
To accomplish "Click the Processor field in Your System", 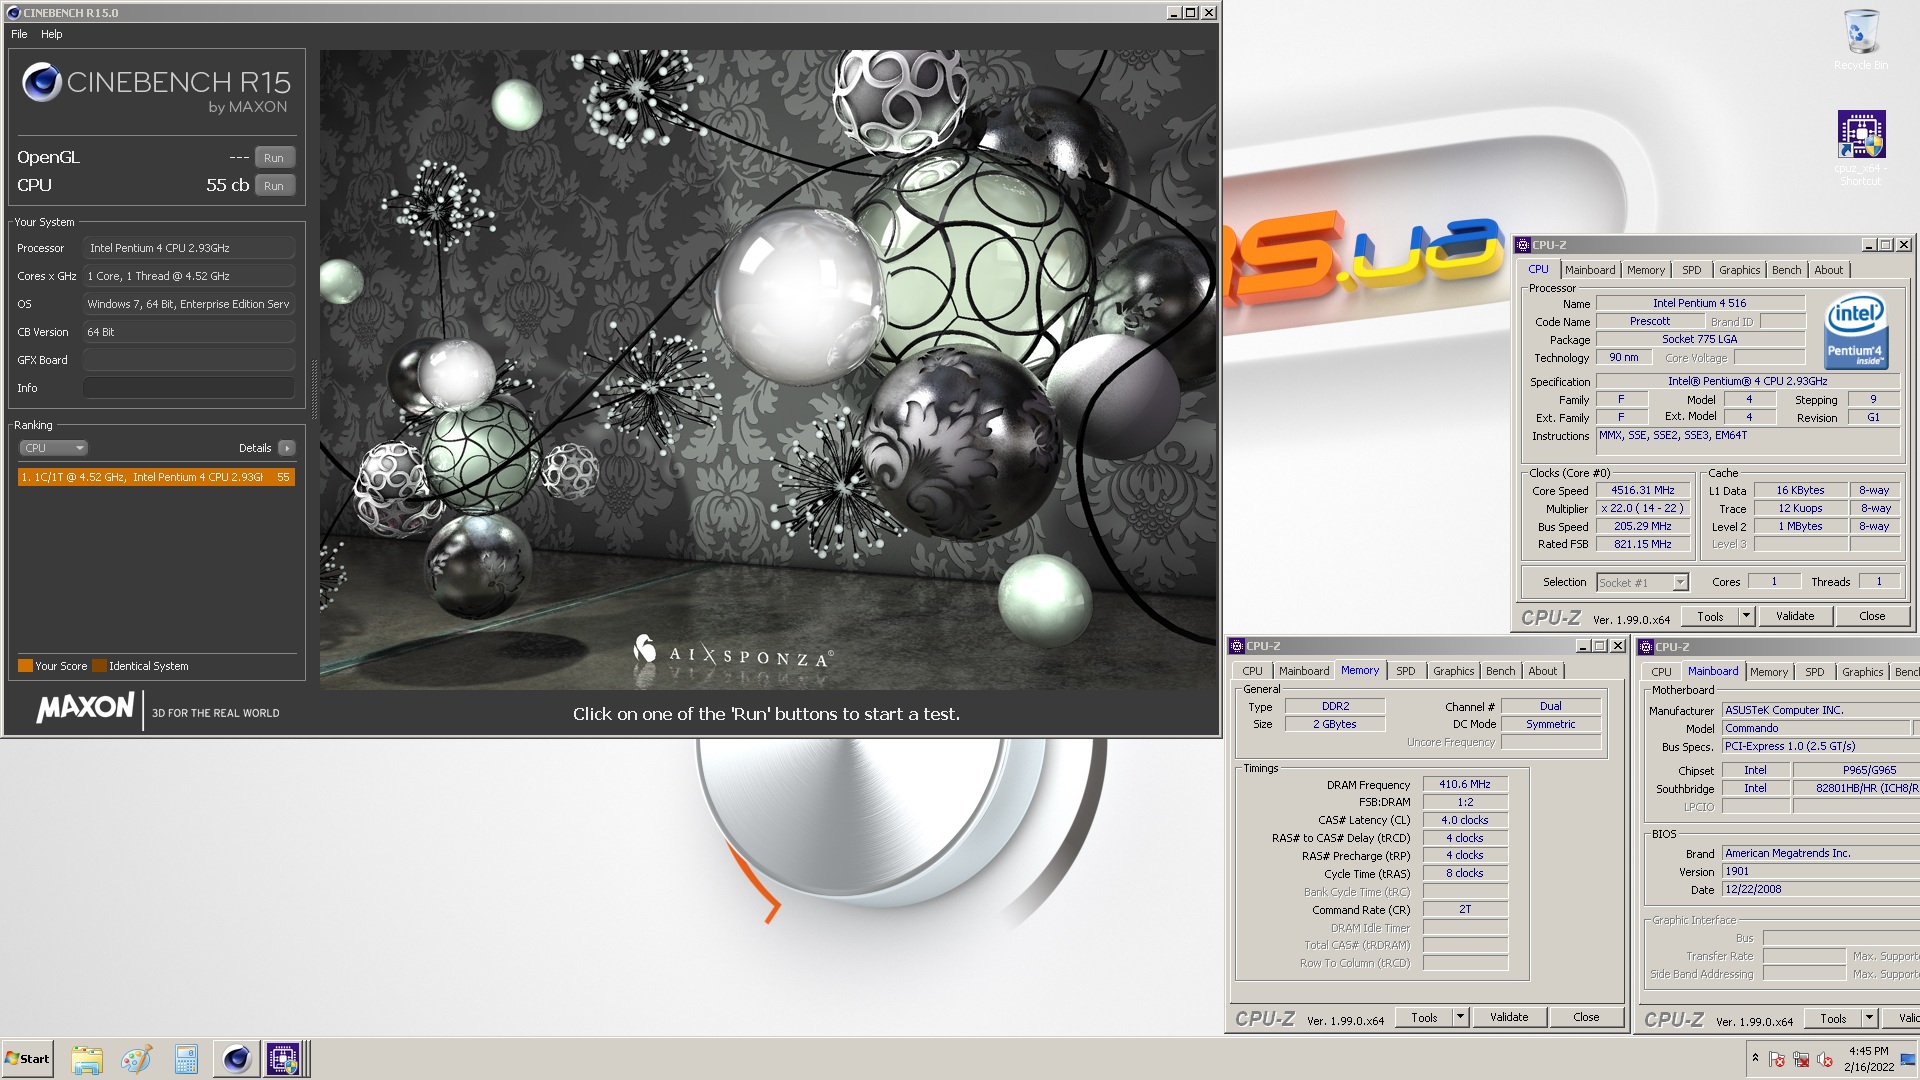I will click(x=188, y=248).
